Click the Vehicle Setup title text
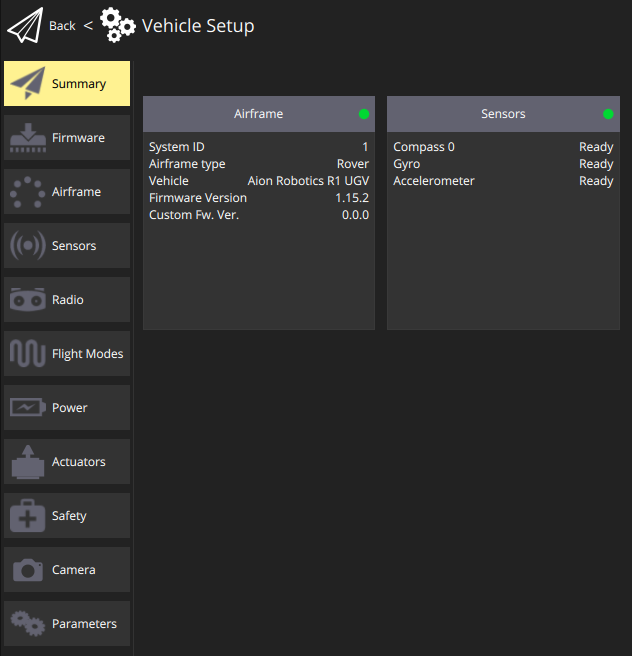632x656 pixels. 198,26
